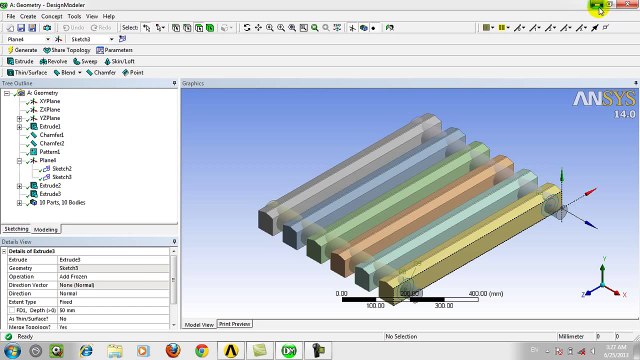This screenshot has width=640, height=360.
Task: Toggle the face selection filter
Action: (x=199, y=28)
